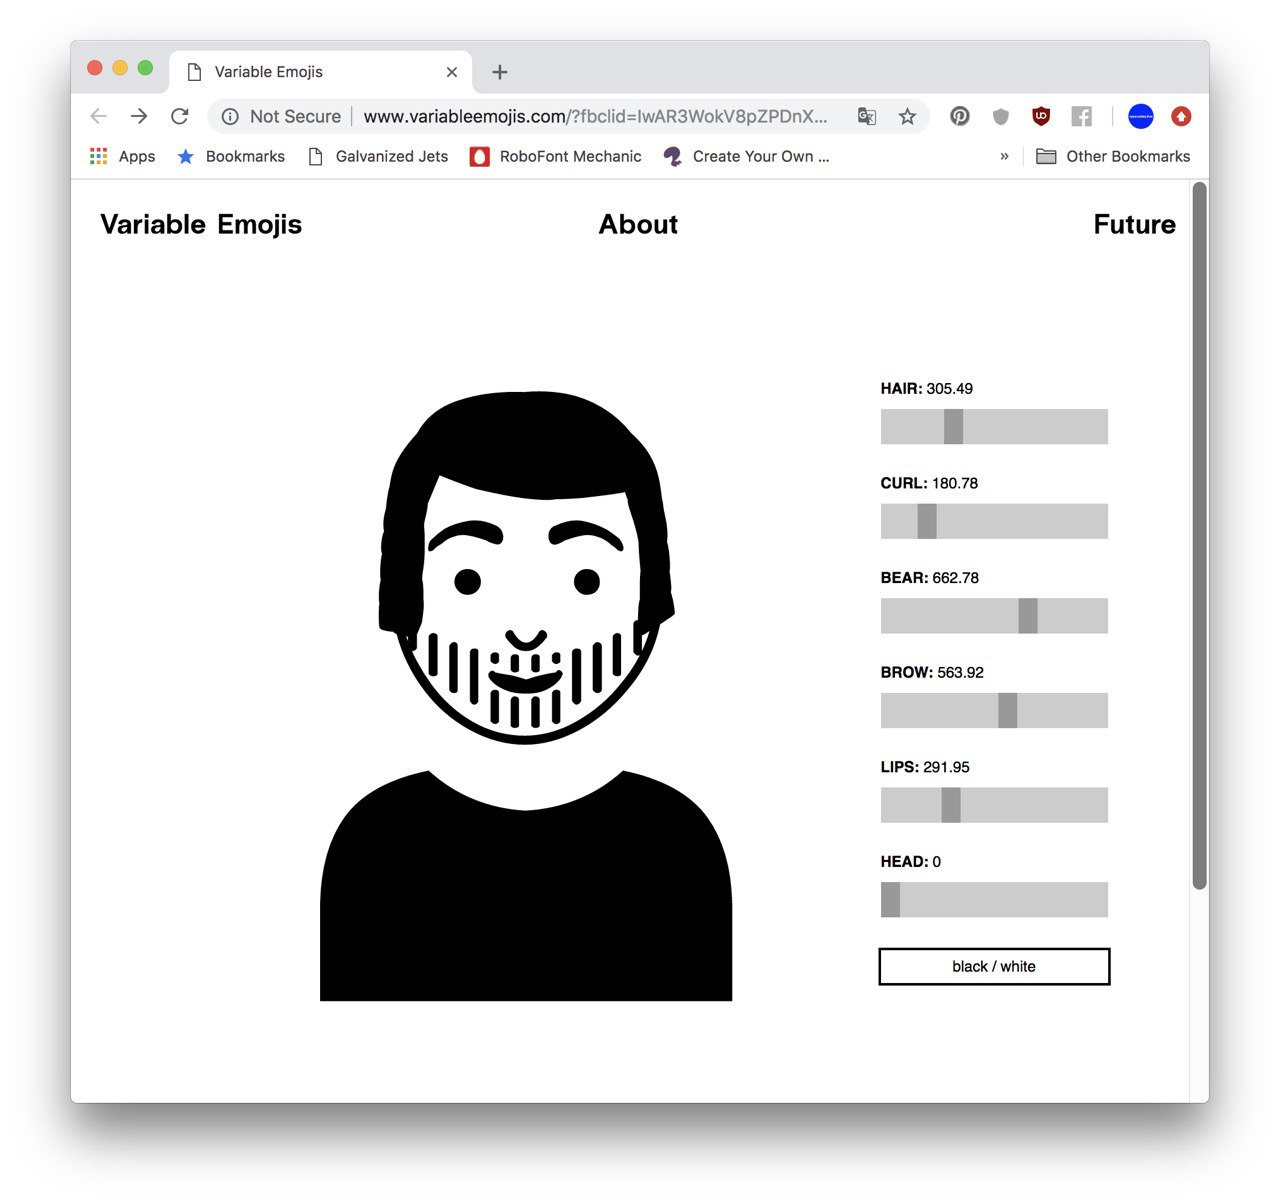This screenshot has height=1204, width=1280.
Task: Reload the page with the refresh icon
Action: click(x=180, y=116)
